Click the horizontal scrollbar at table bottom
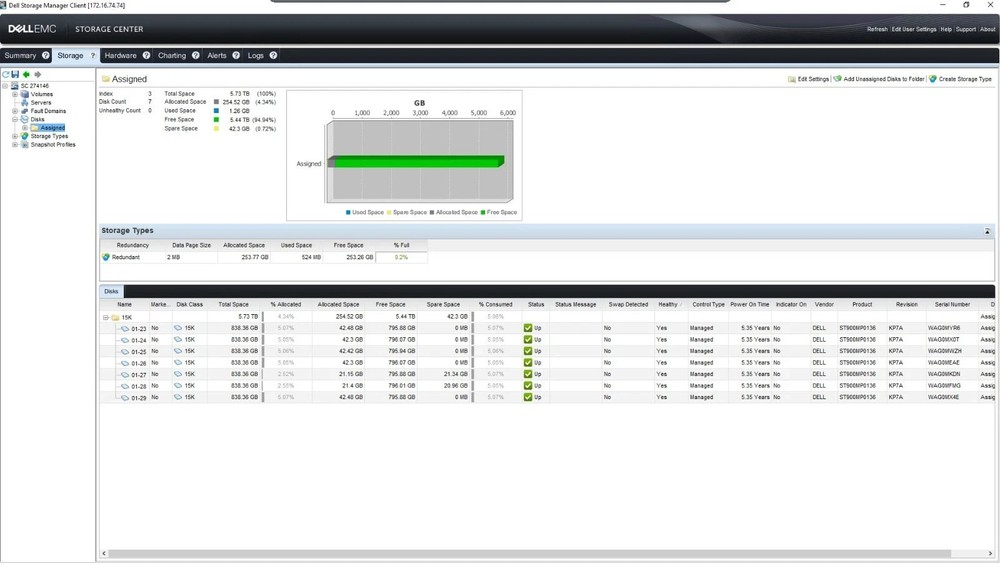 529,553
